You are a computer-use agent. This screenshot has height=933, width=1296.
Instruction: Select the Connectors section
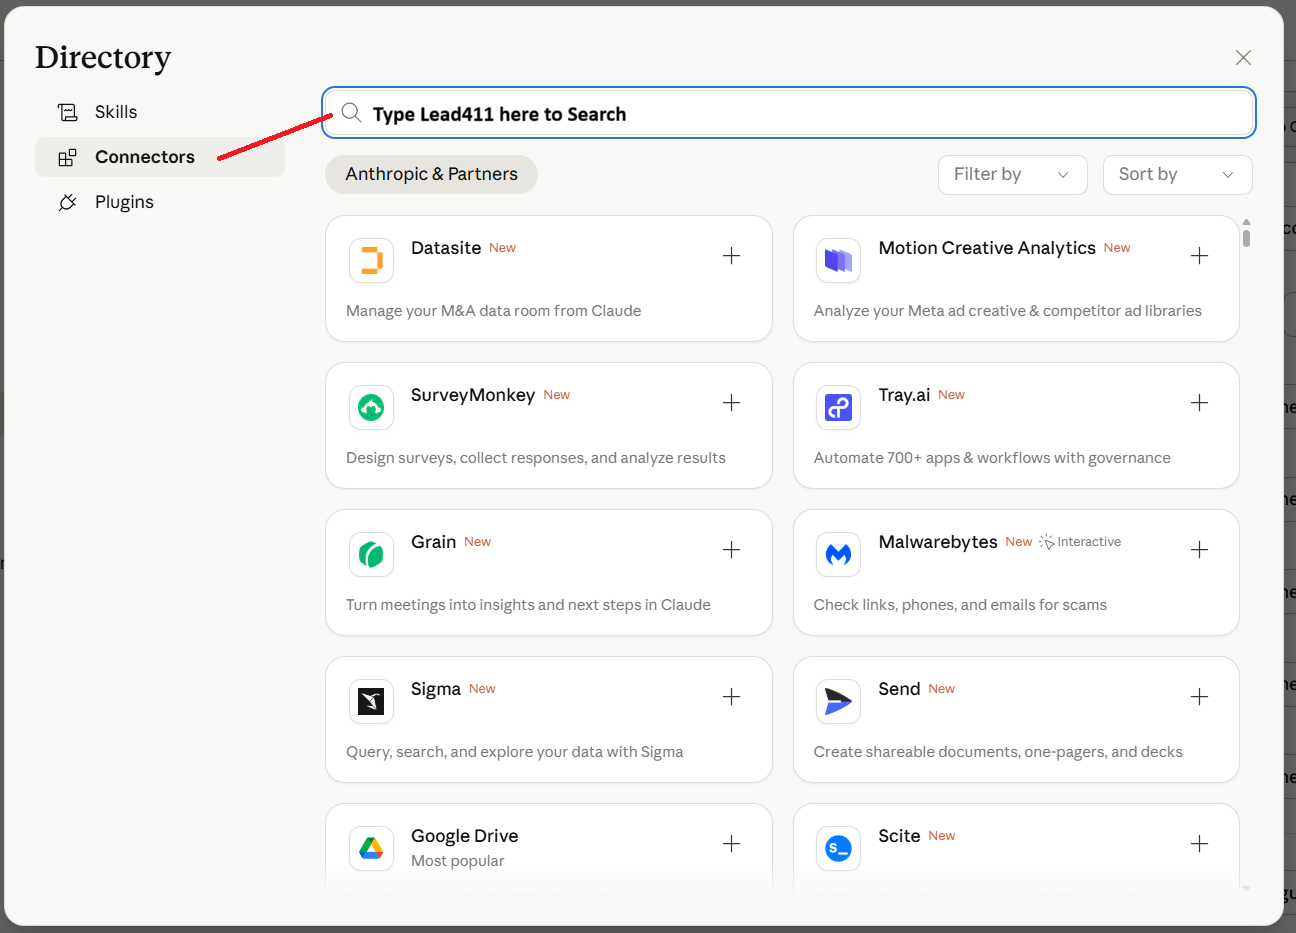pos(160,157)
